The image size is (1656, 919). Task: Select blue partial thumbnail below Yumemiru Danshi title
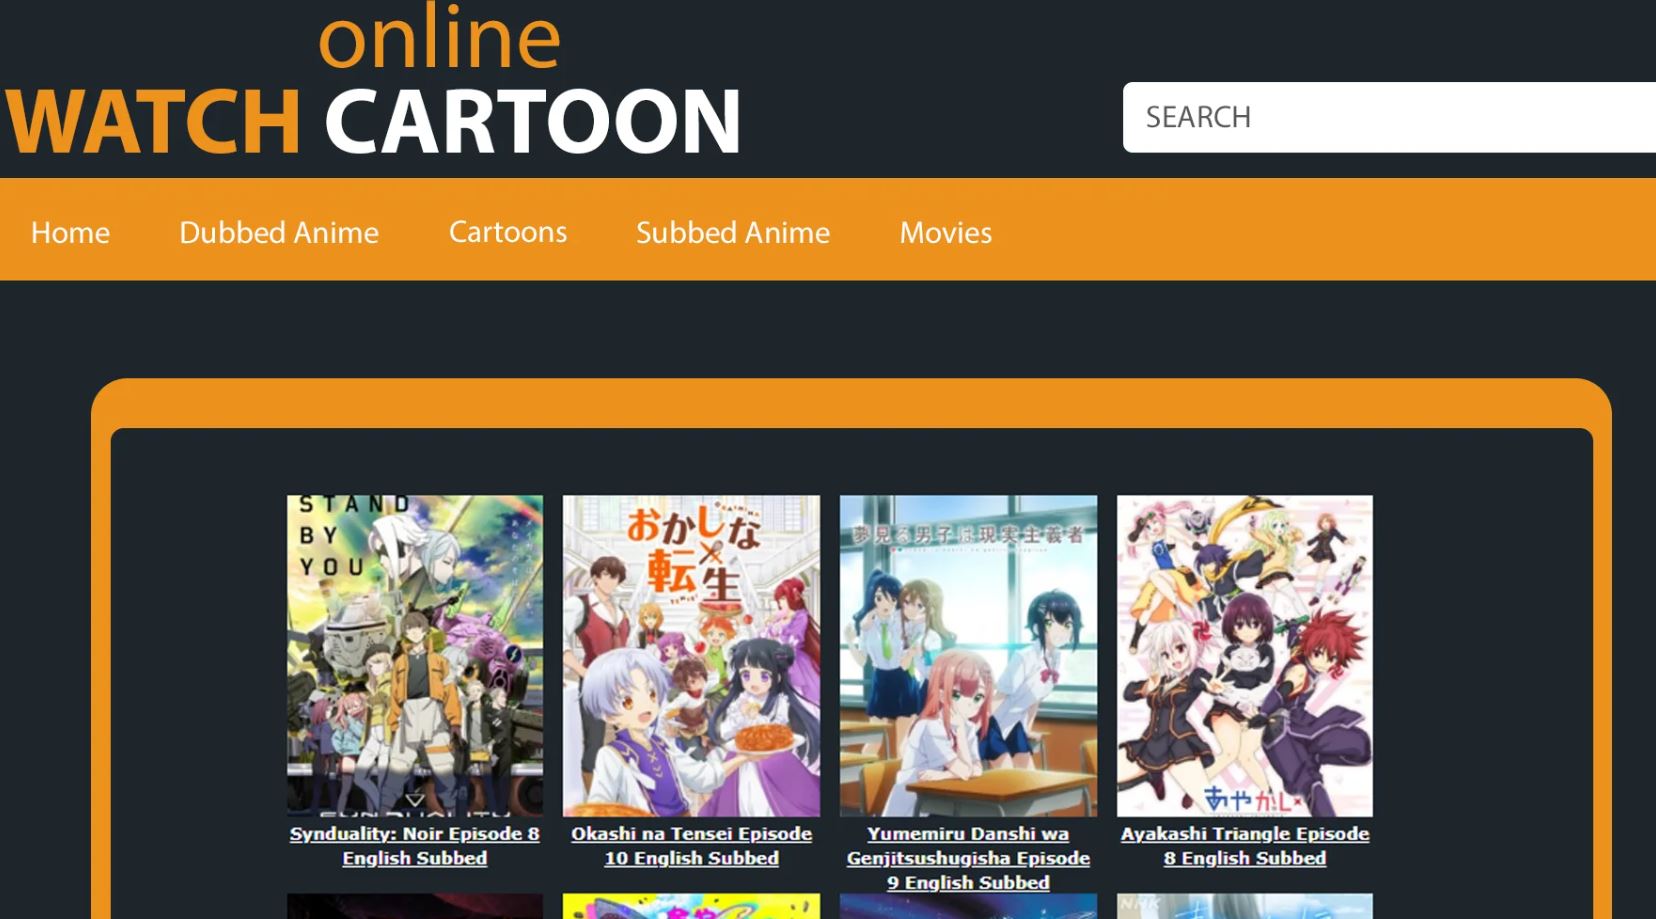tap(968, 906)
